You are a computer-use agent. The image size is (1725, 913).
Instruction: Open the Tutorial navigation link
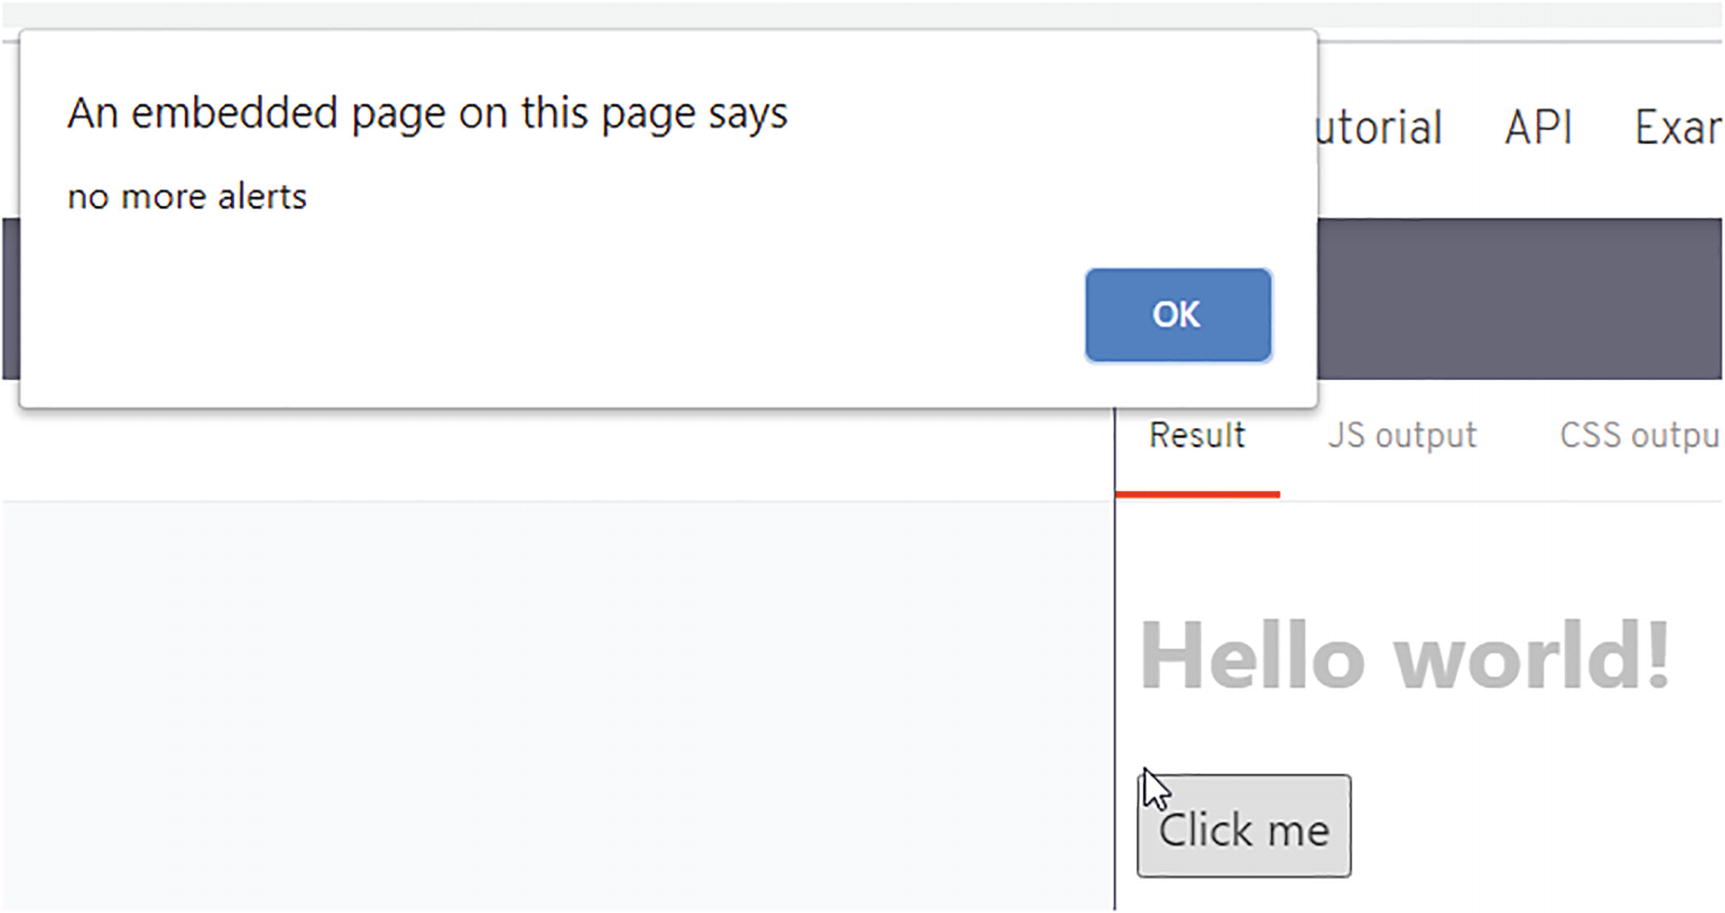pos(1380,128)
